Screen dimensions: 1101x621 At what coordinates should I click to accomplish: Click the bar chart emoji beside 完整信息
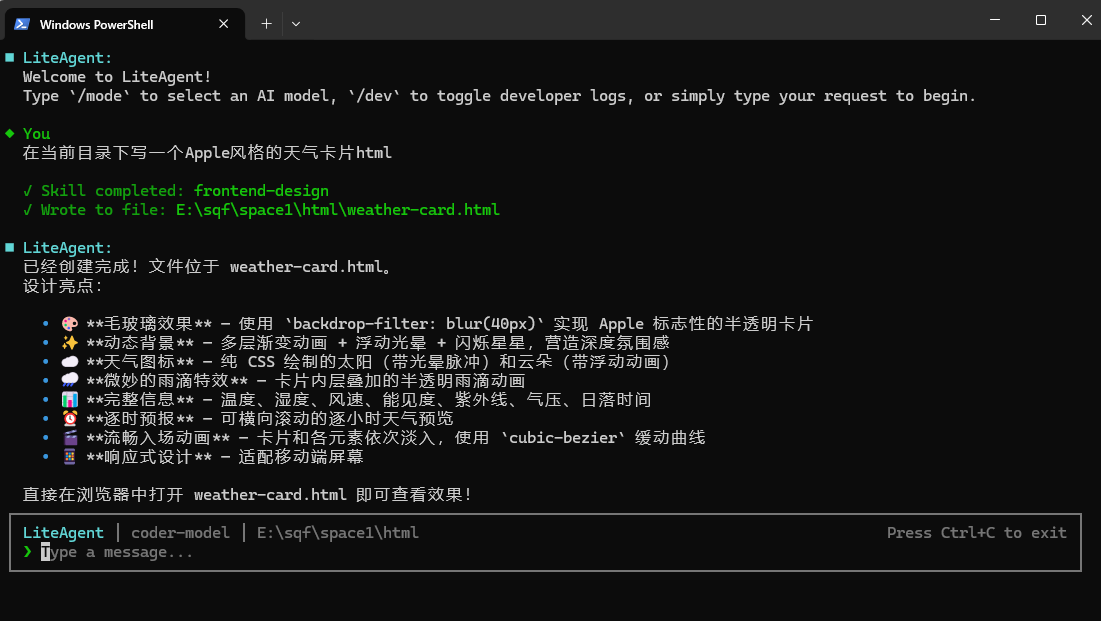pyautogui.click(x=69, y=400)
